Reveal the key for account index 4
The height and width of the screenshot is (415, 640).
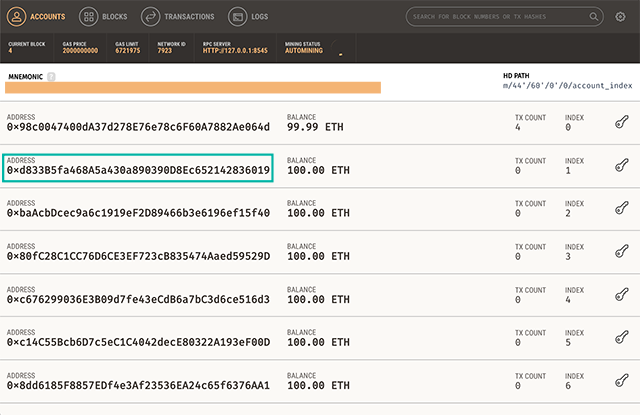(621, 298)
